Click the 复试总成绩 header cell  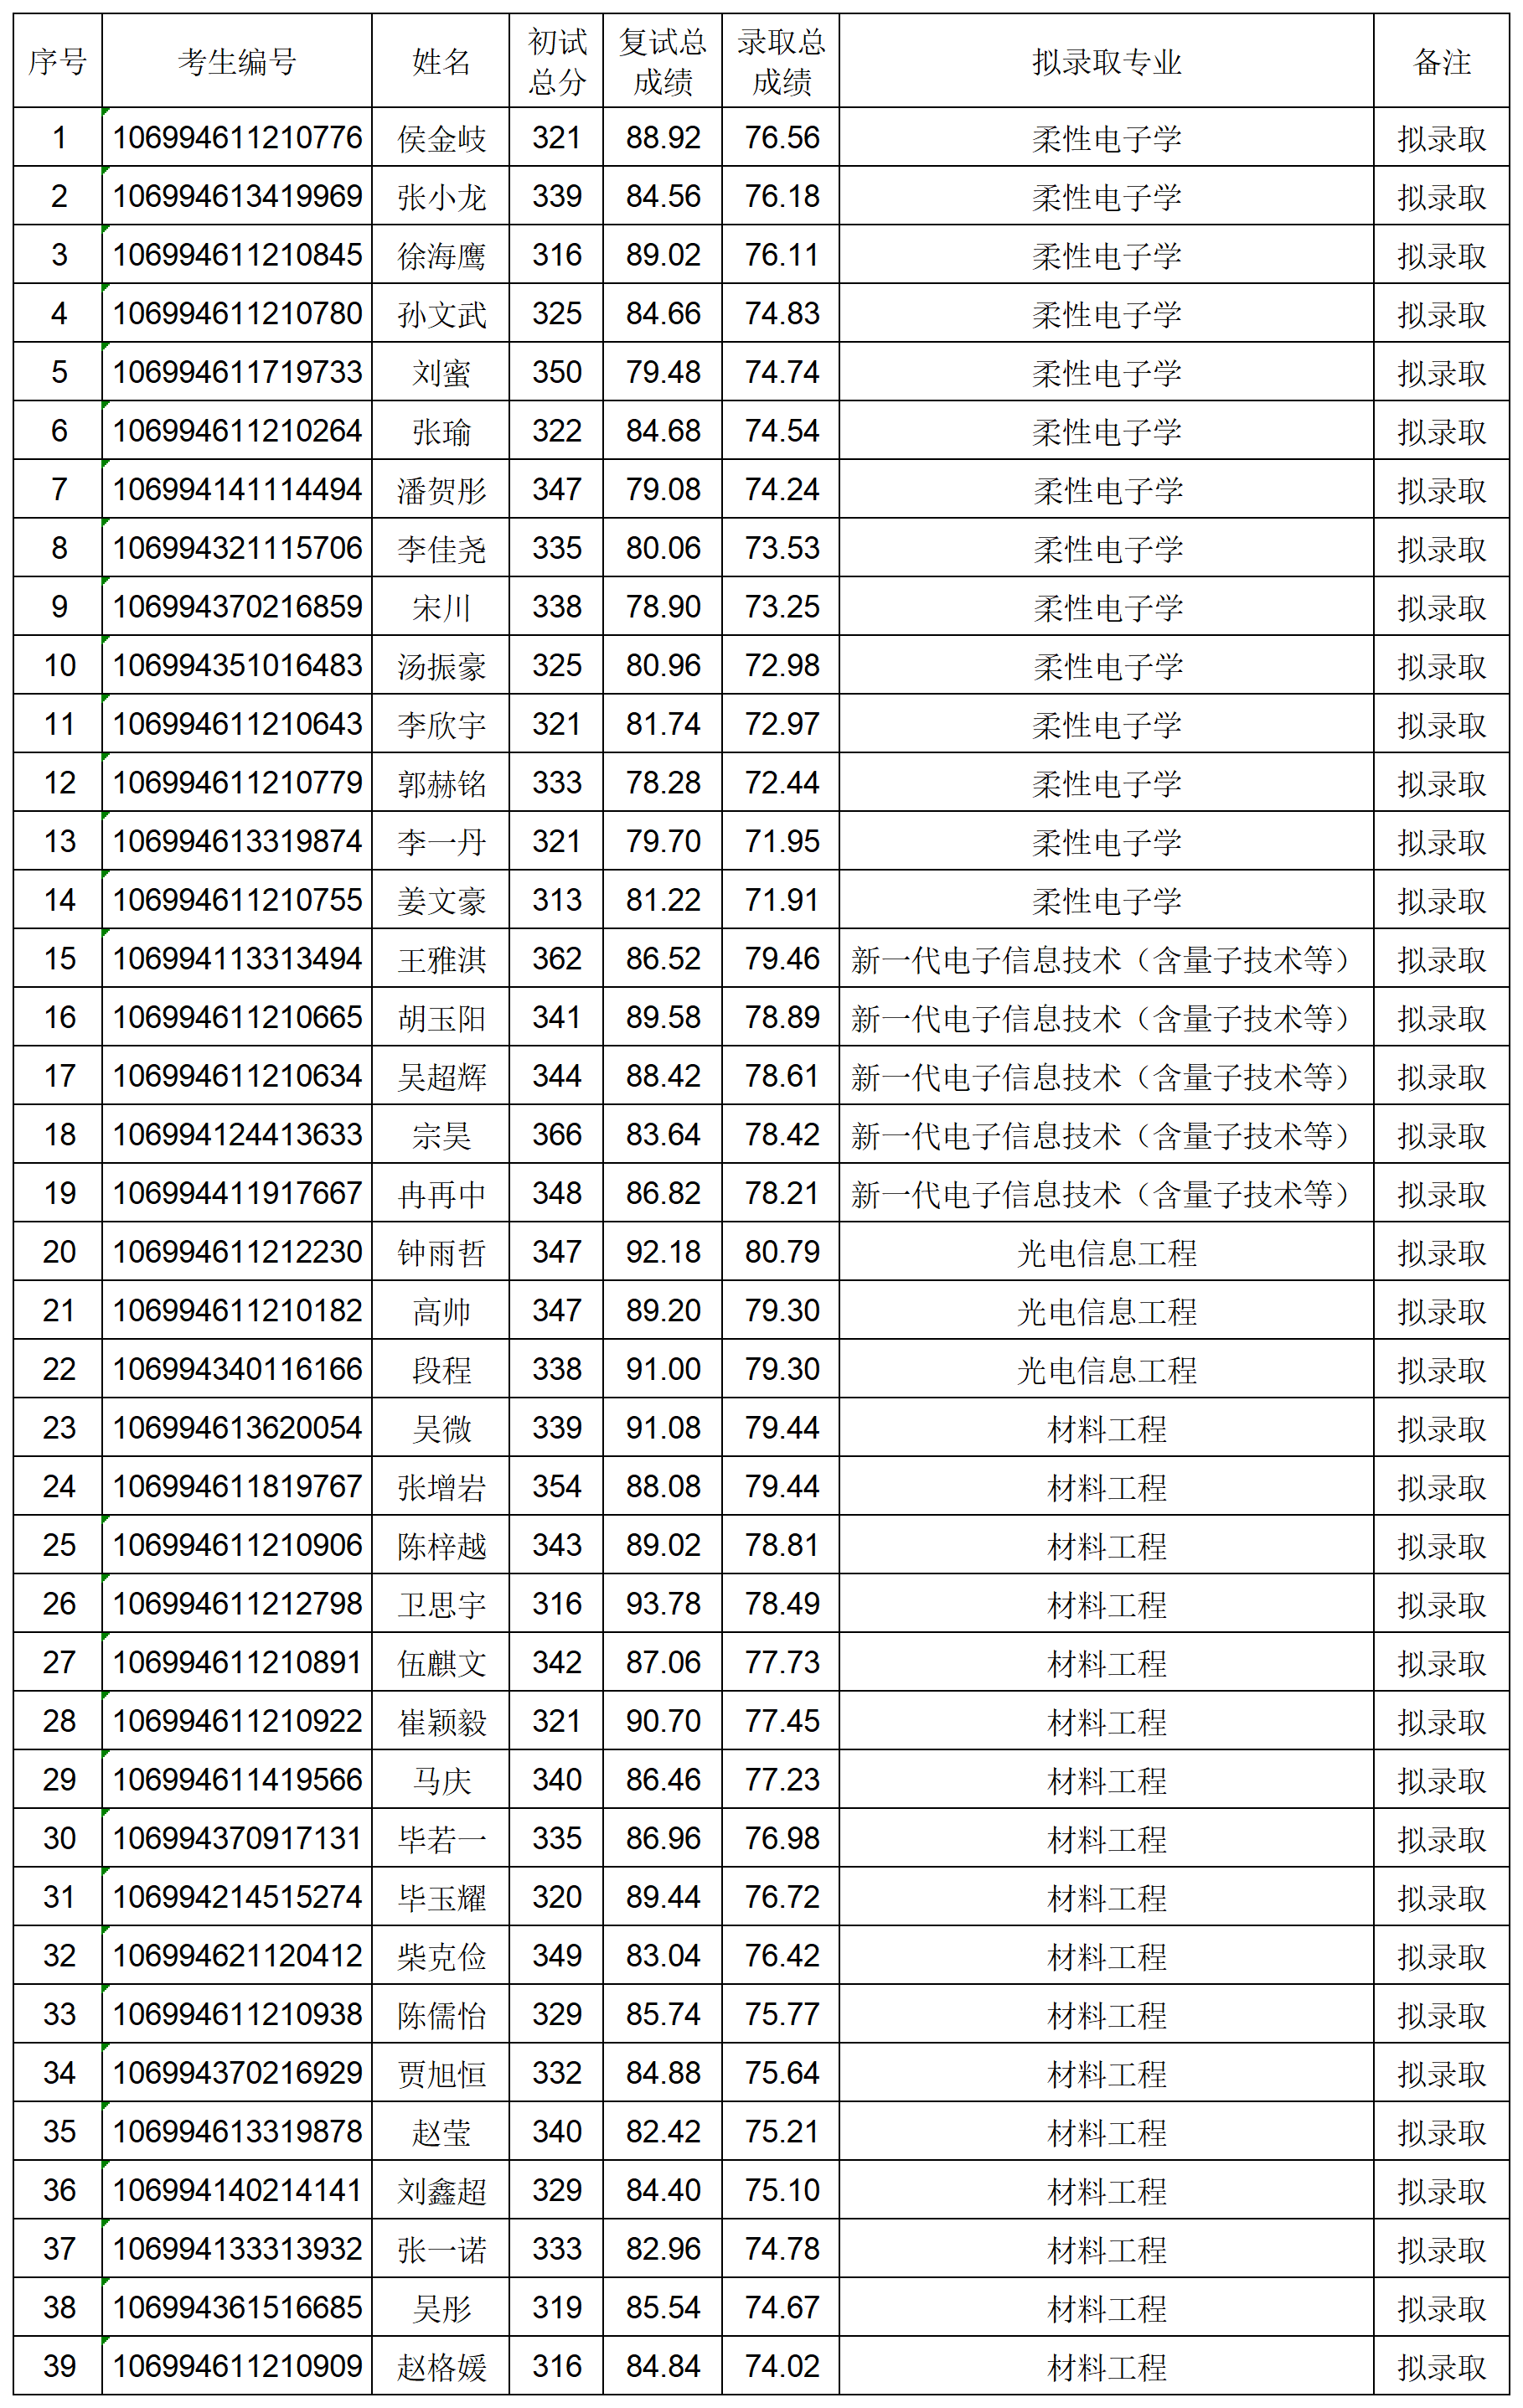point(662,62)
